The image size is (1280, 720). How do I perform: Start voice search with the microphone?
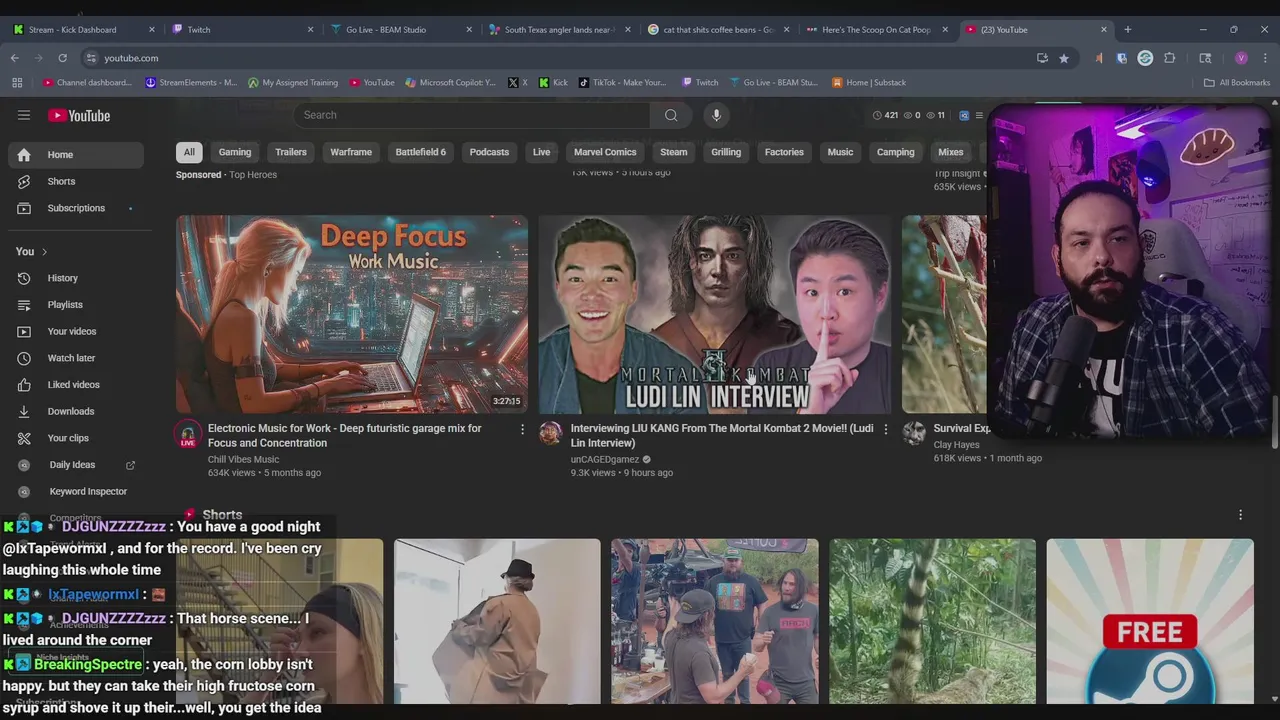(716, 115)
